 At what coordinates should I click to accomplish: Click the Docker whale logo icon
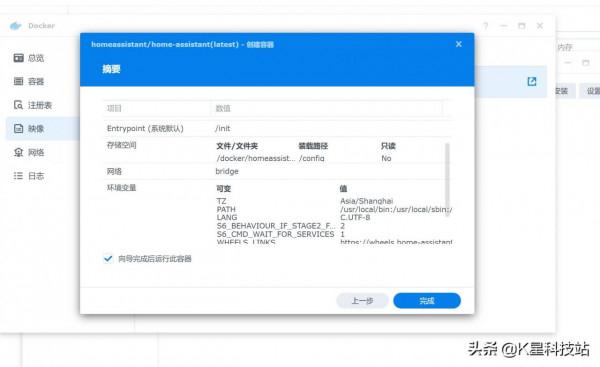[15, 26]
